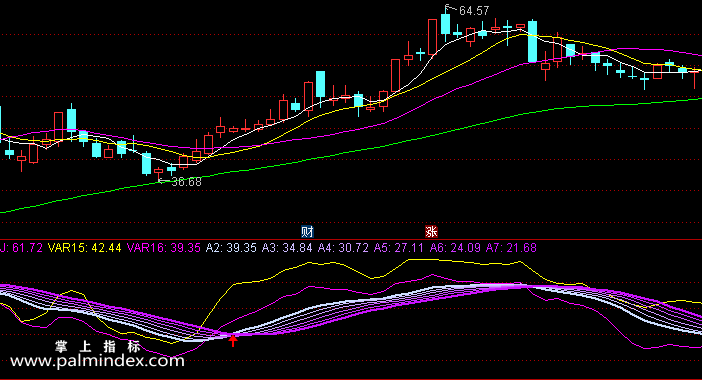The image size is (702, 380).
Task: Click the A2: 39.35 indicator label
Action: pyautogui.click(x=231, y=248)
